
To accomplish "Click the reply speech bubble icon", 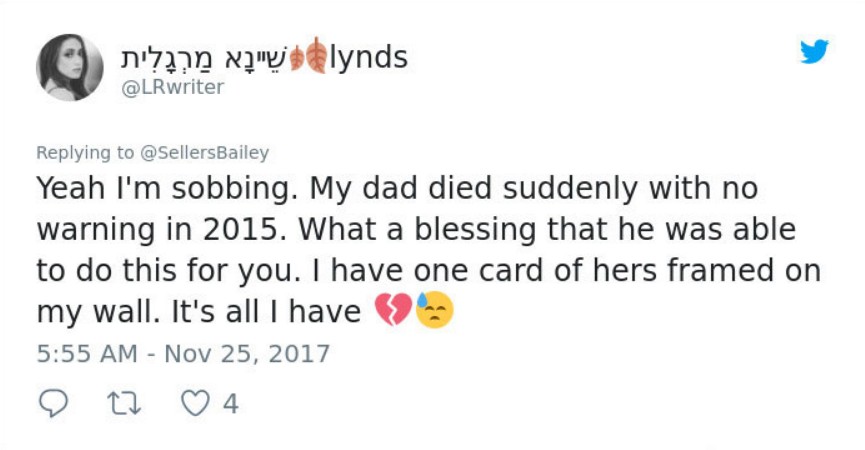I will pyautogui.click(x=52, y=403).
